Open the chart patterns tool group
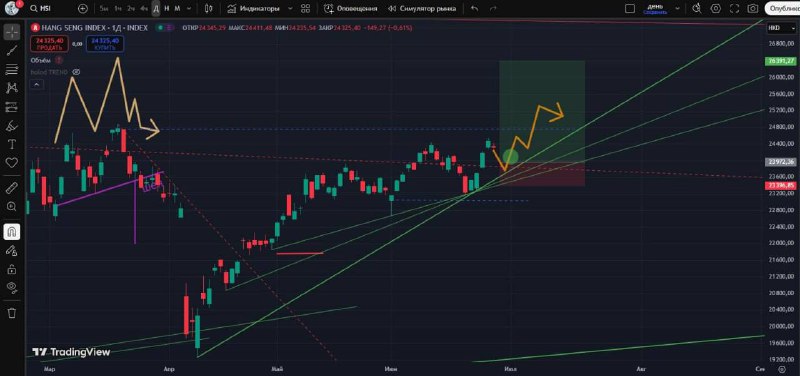The image size is (800, 376). 11,88
